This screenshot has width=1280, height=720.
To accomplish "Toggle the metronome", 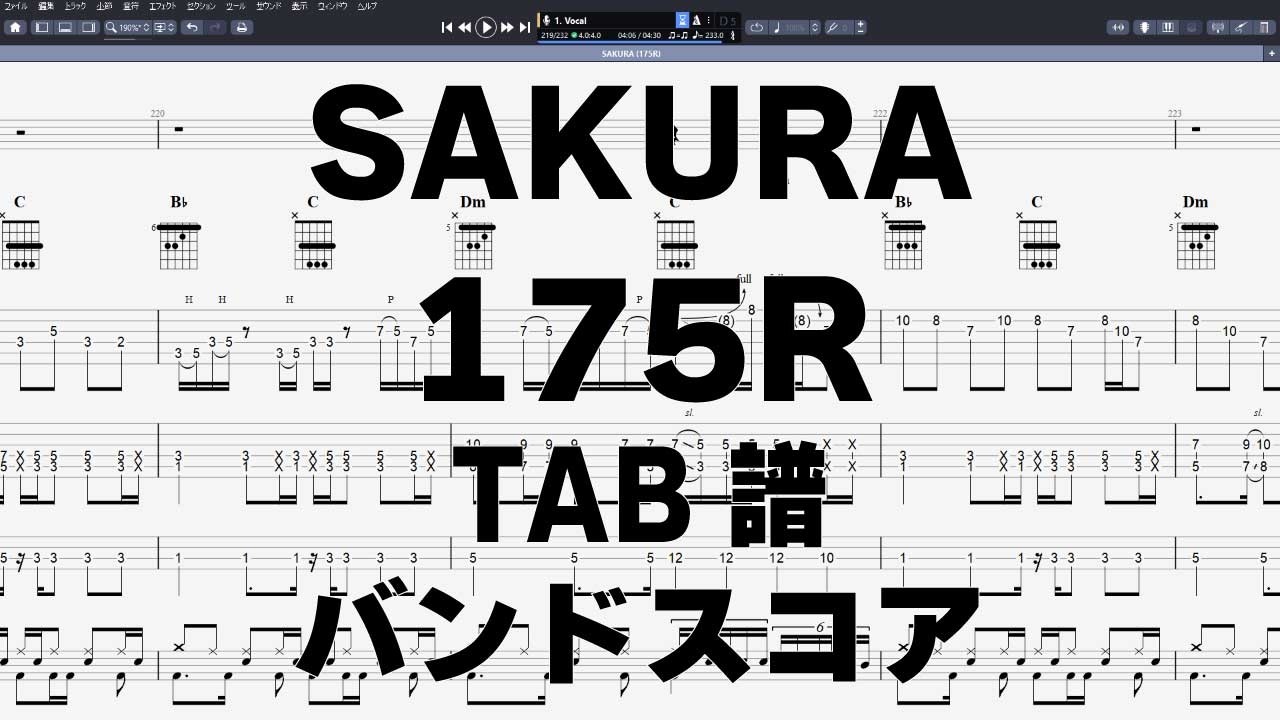I will click(x=696, y=20).
